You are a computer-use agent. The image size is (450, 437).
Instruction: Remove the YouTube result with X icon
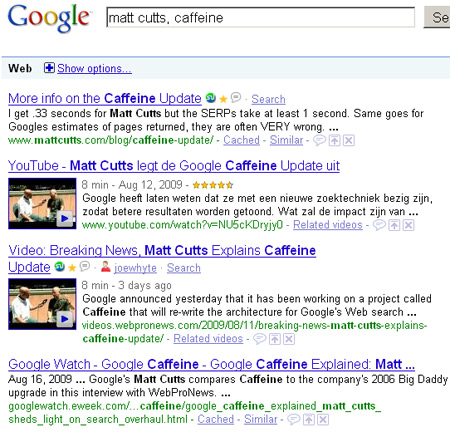(408, 225)
